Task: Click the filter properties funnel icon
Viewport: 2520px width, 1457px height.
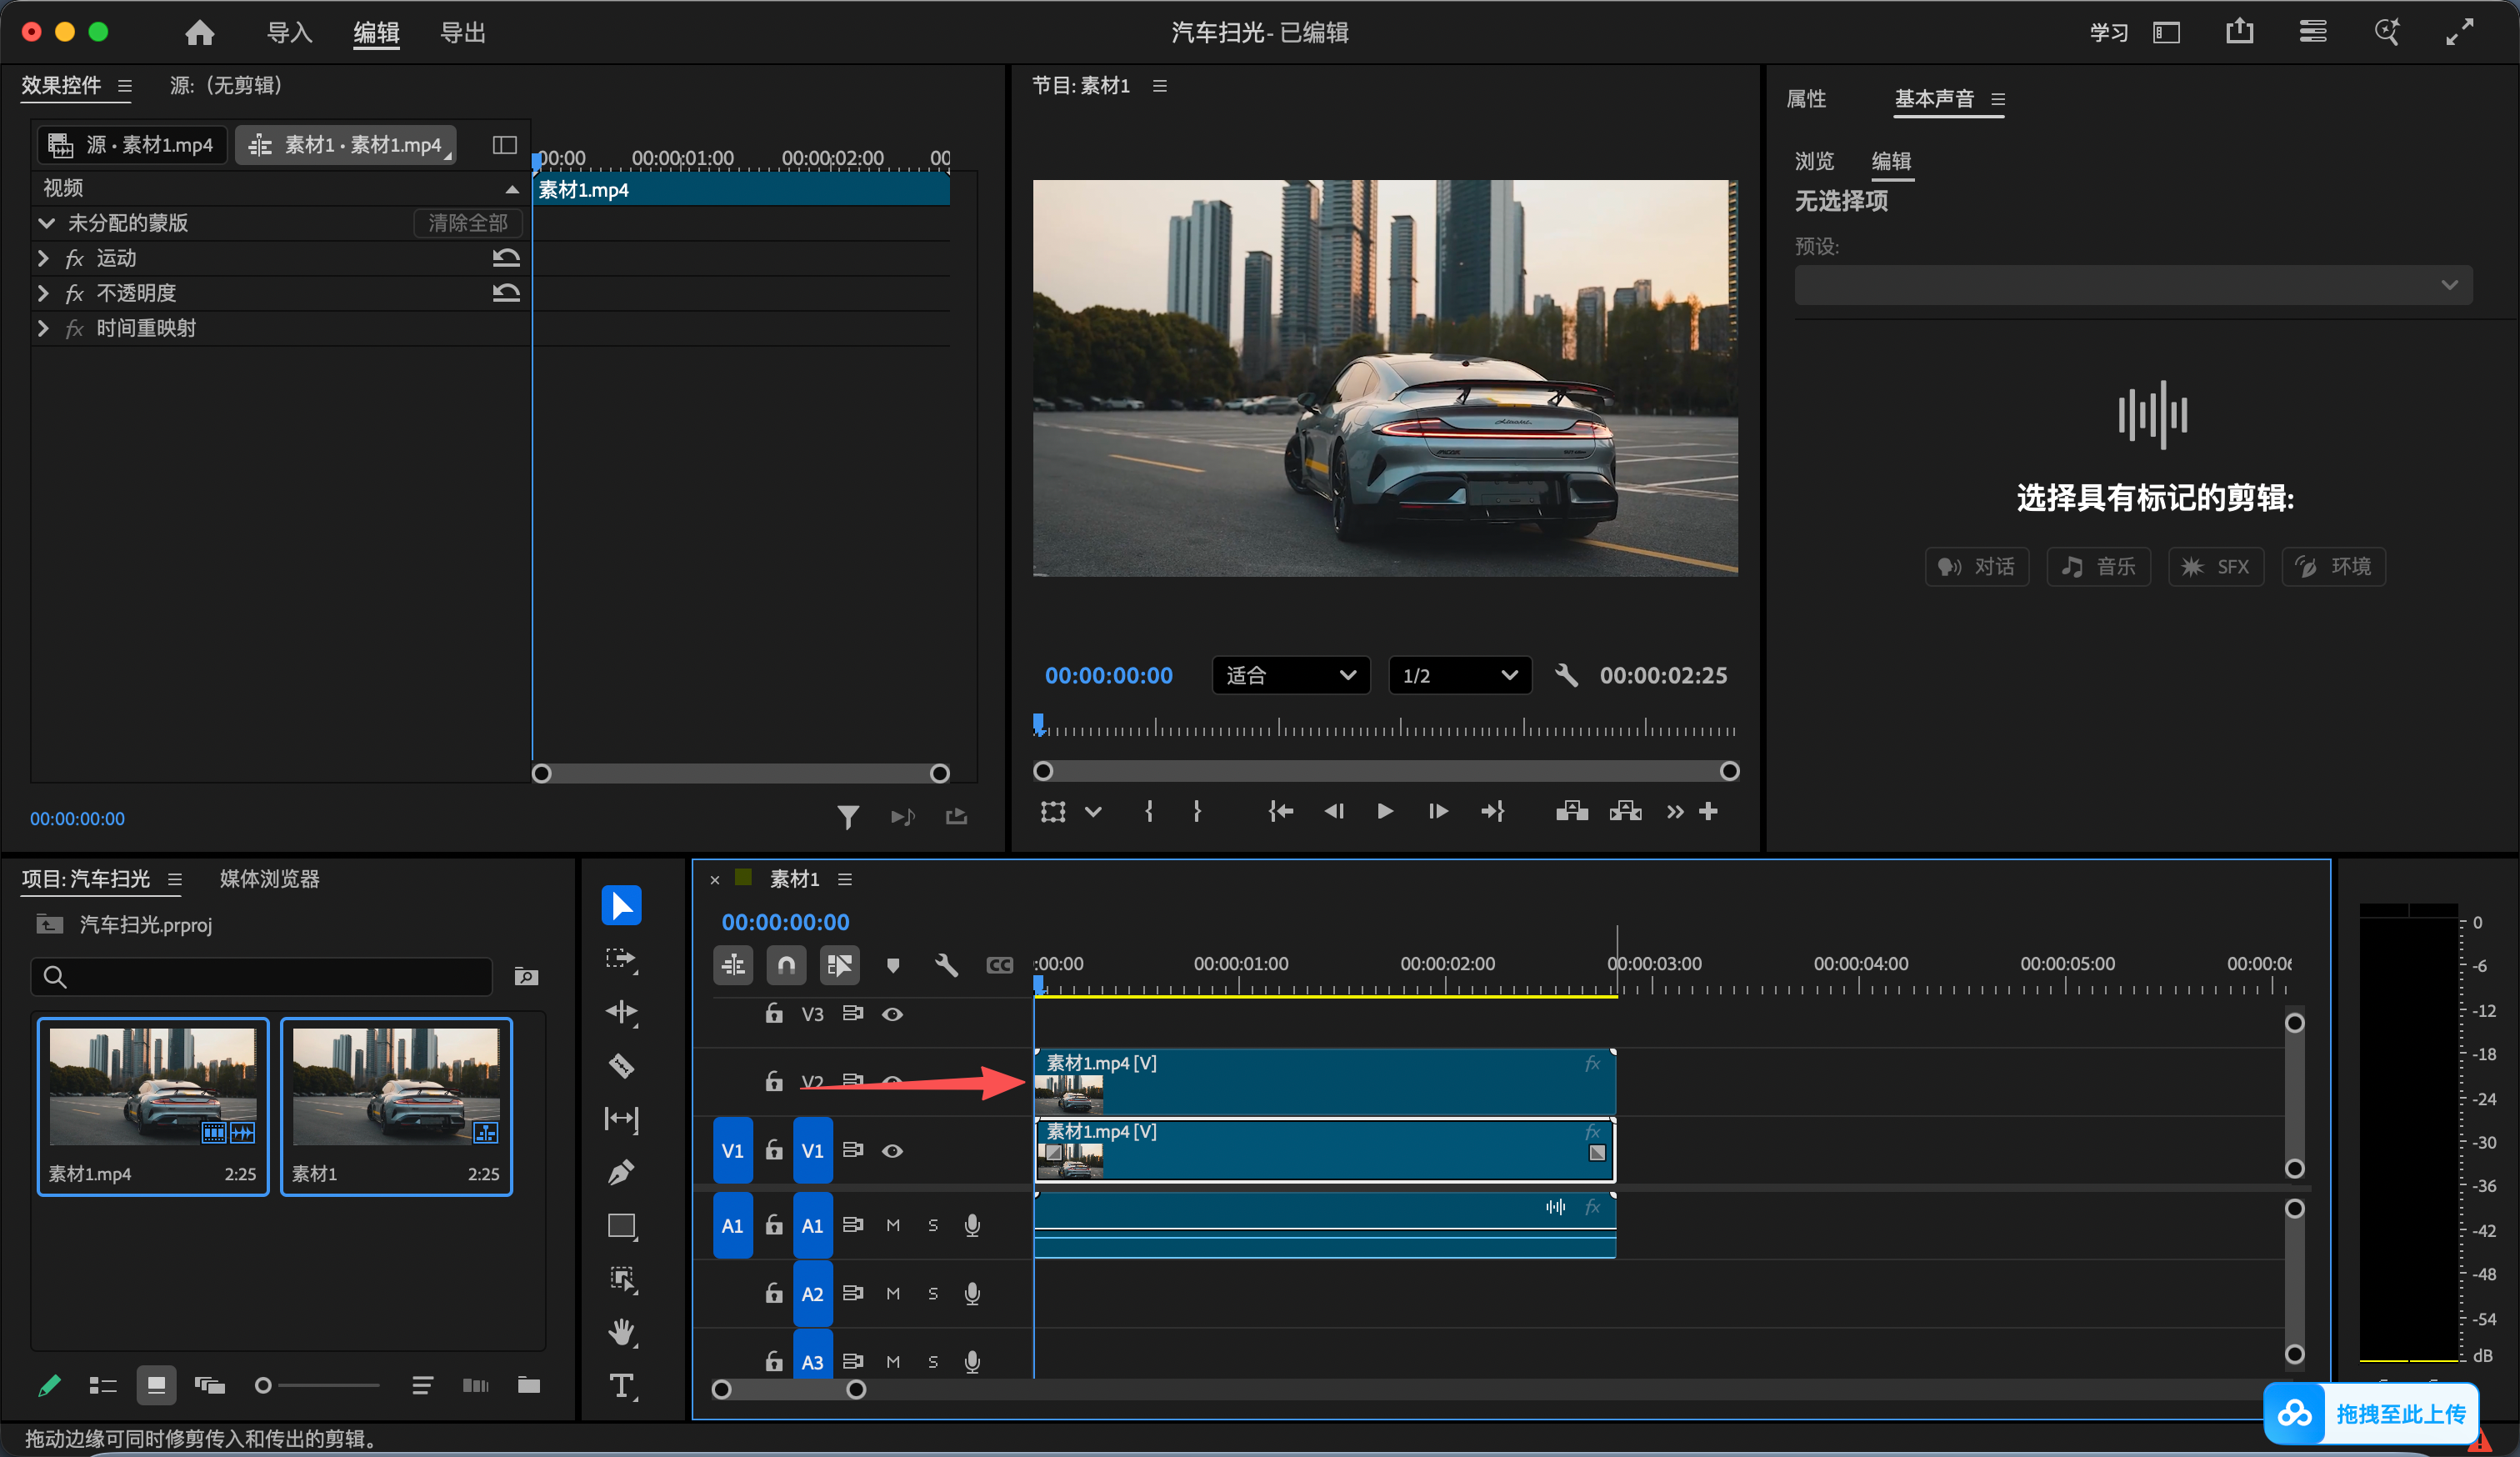Action: (x=848, y=818)
